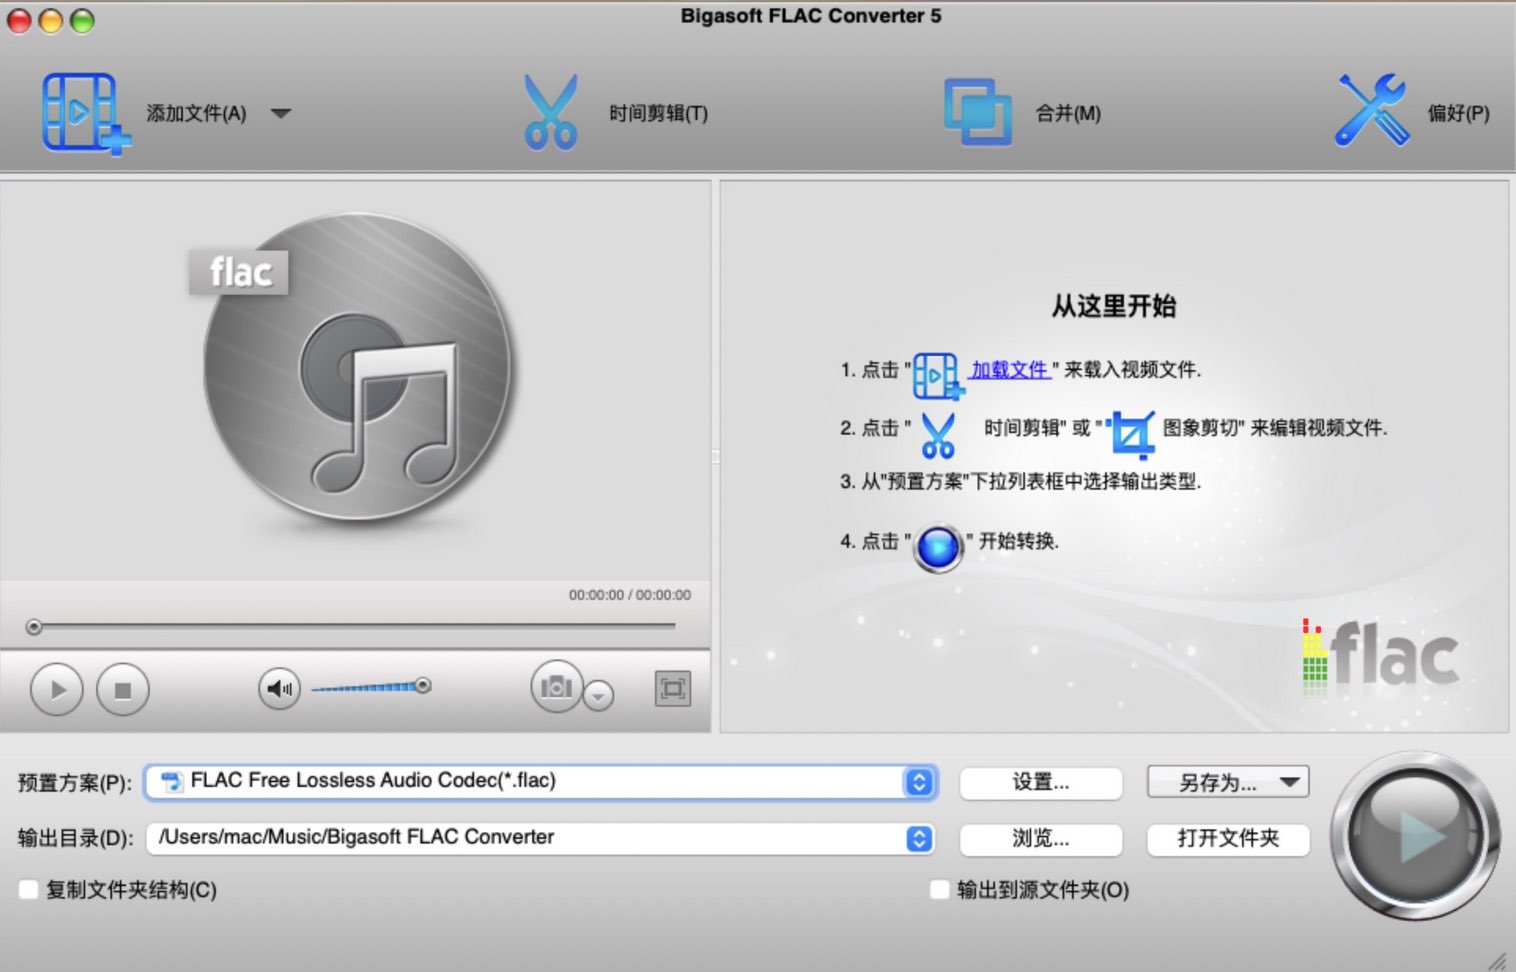
Task: Click the 设置... button
Action: click(1041, 783)
